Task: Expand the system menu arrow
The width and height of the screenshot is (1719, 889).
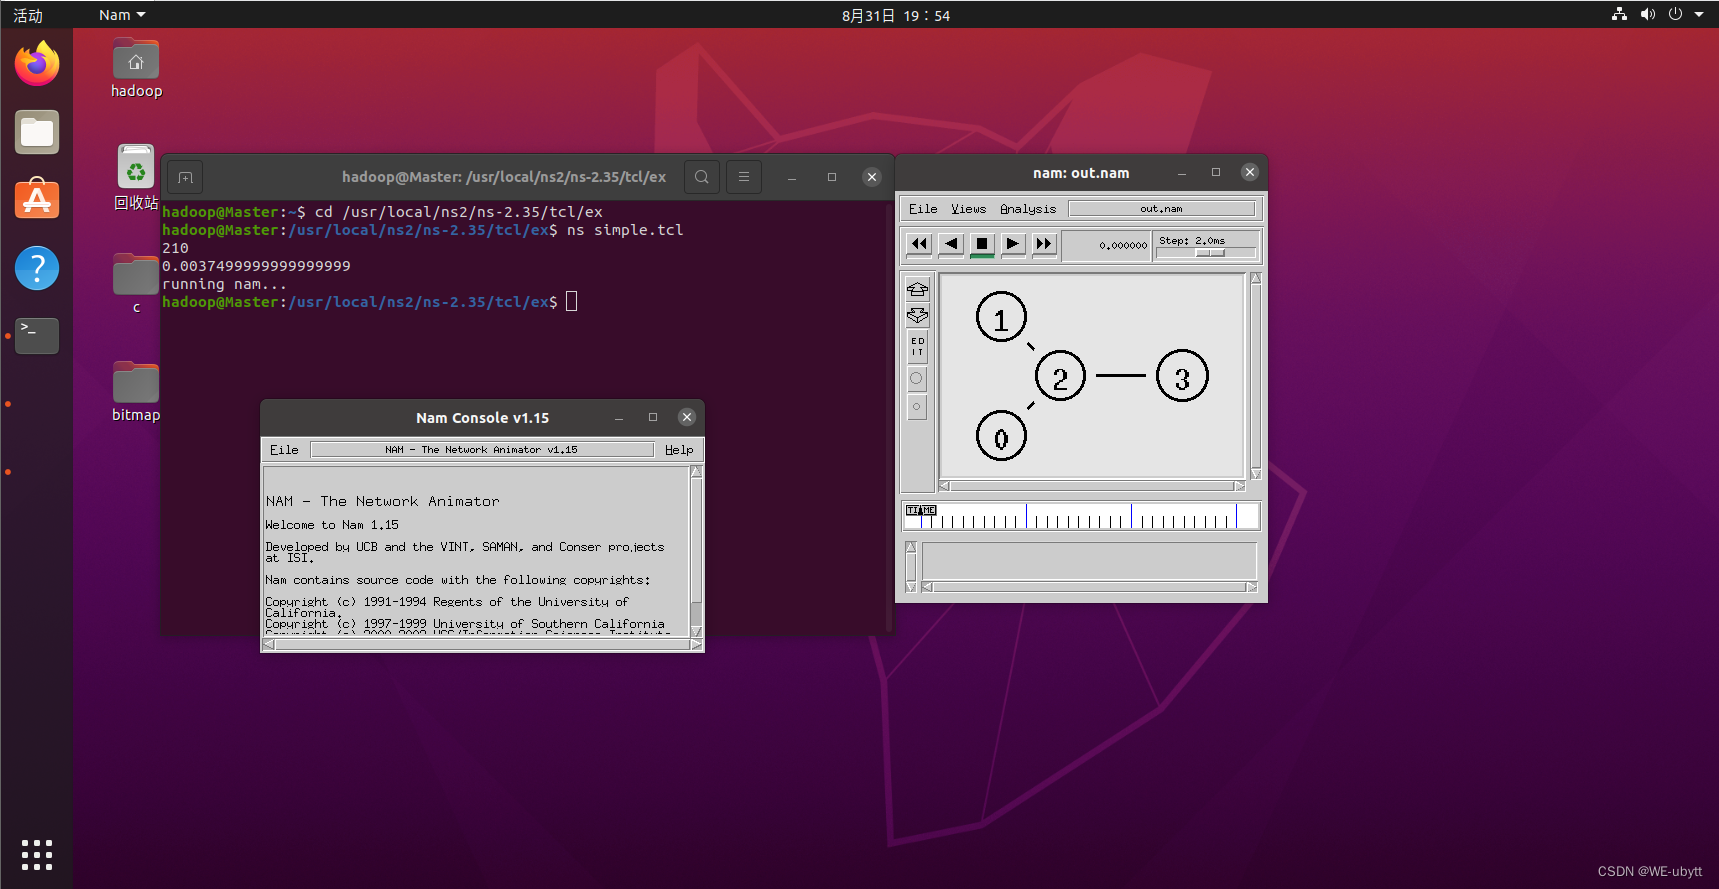Action: pos(1699,14)
